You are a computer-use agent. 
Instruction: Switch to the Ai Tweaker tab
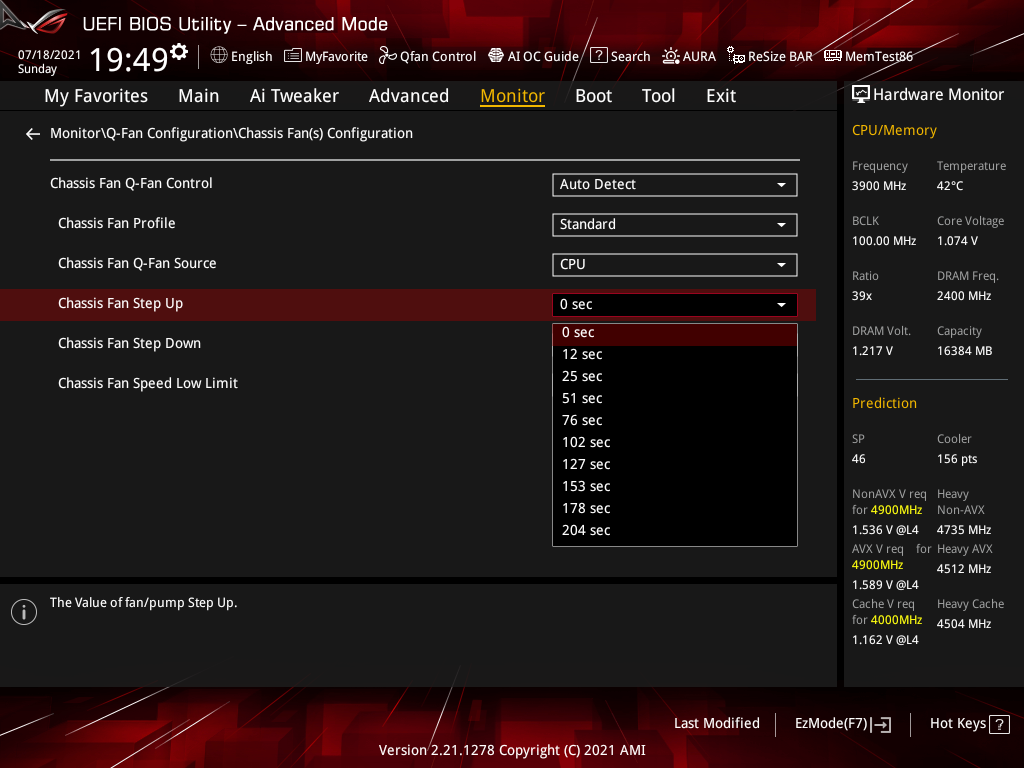click(x=294, y=95)
